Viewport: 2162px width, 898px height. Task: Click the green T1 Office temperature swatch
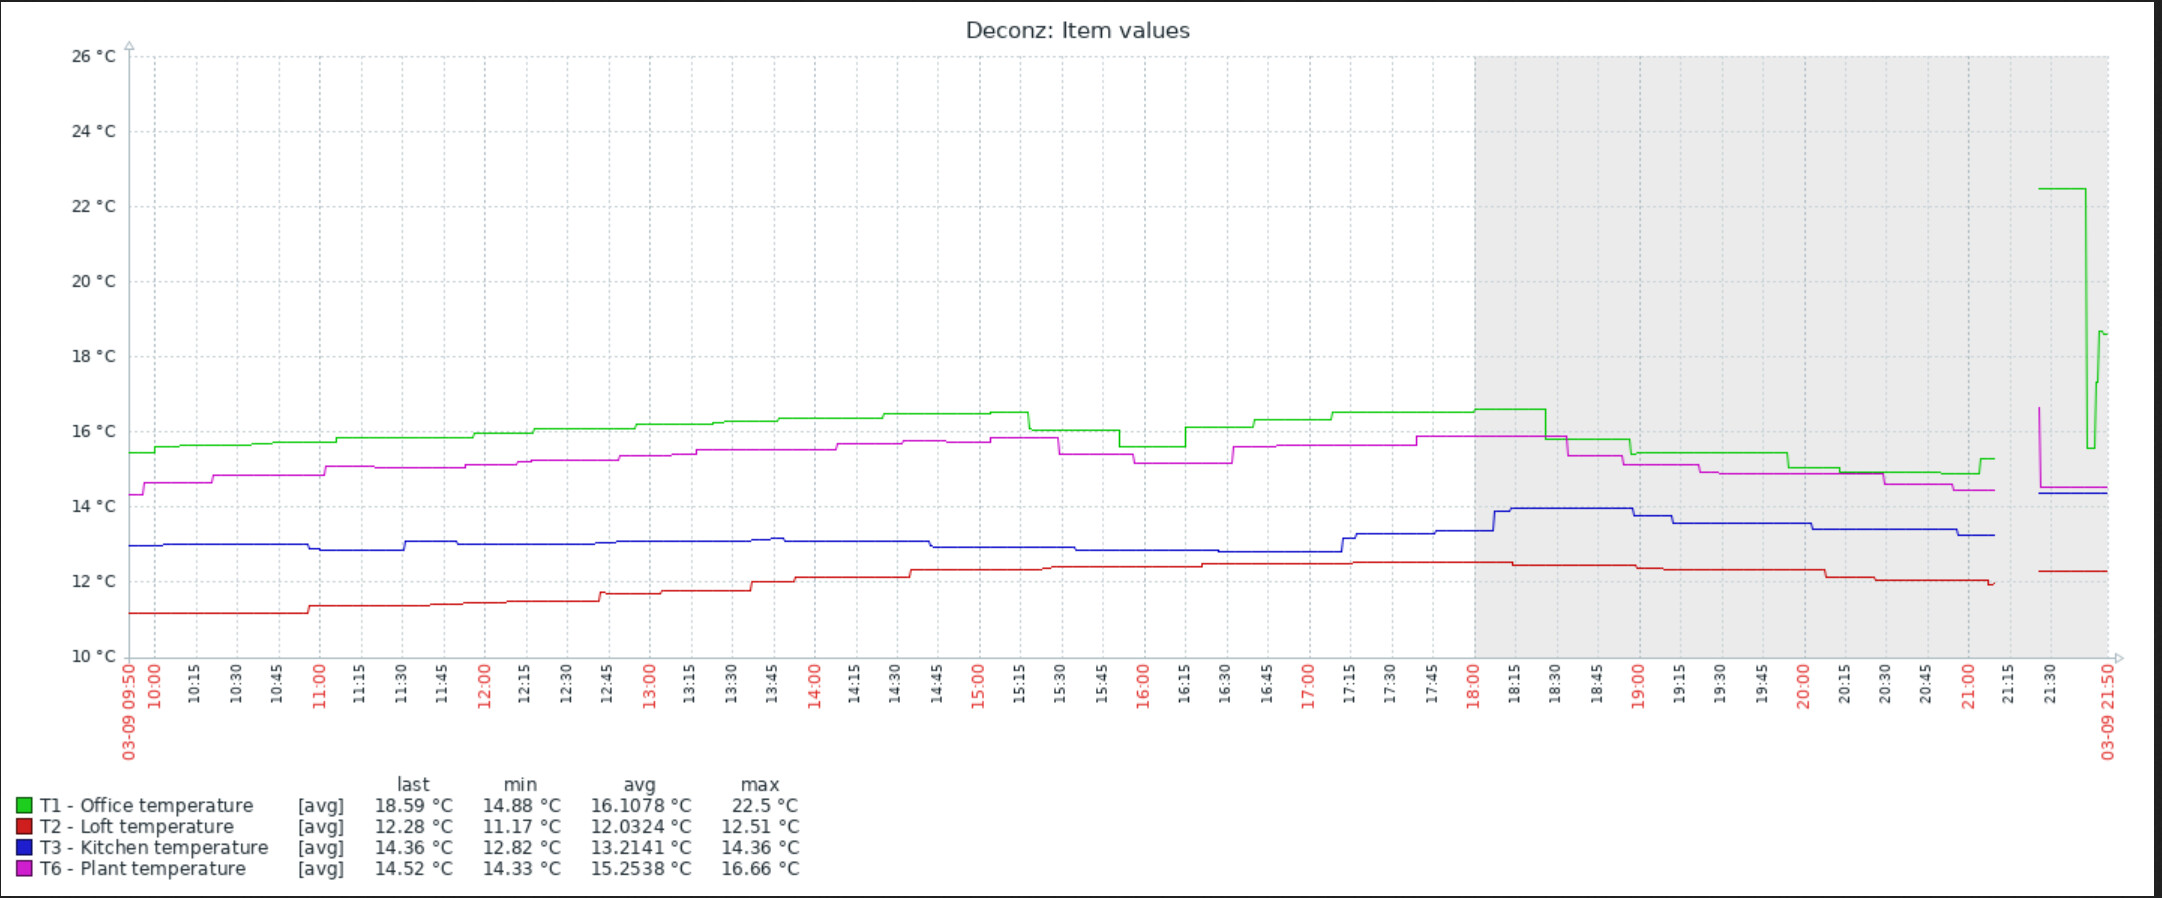pos(24,806)
